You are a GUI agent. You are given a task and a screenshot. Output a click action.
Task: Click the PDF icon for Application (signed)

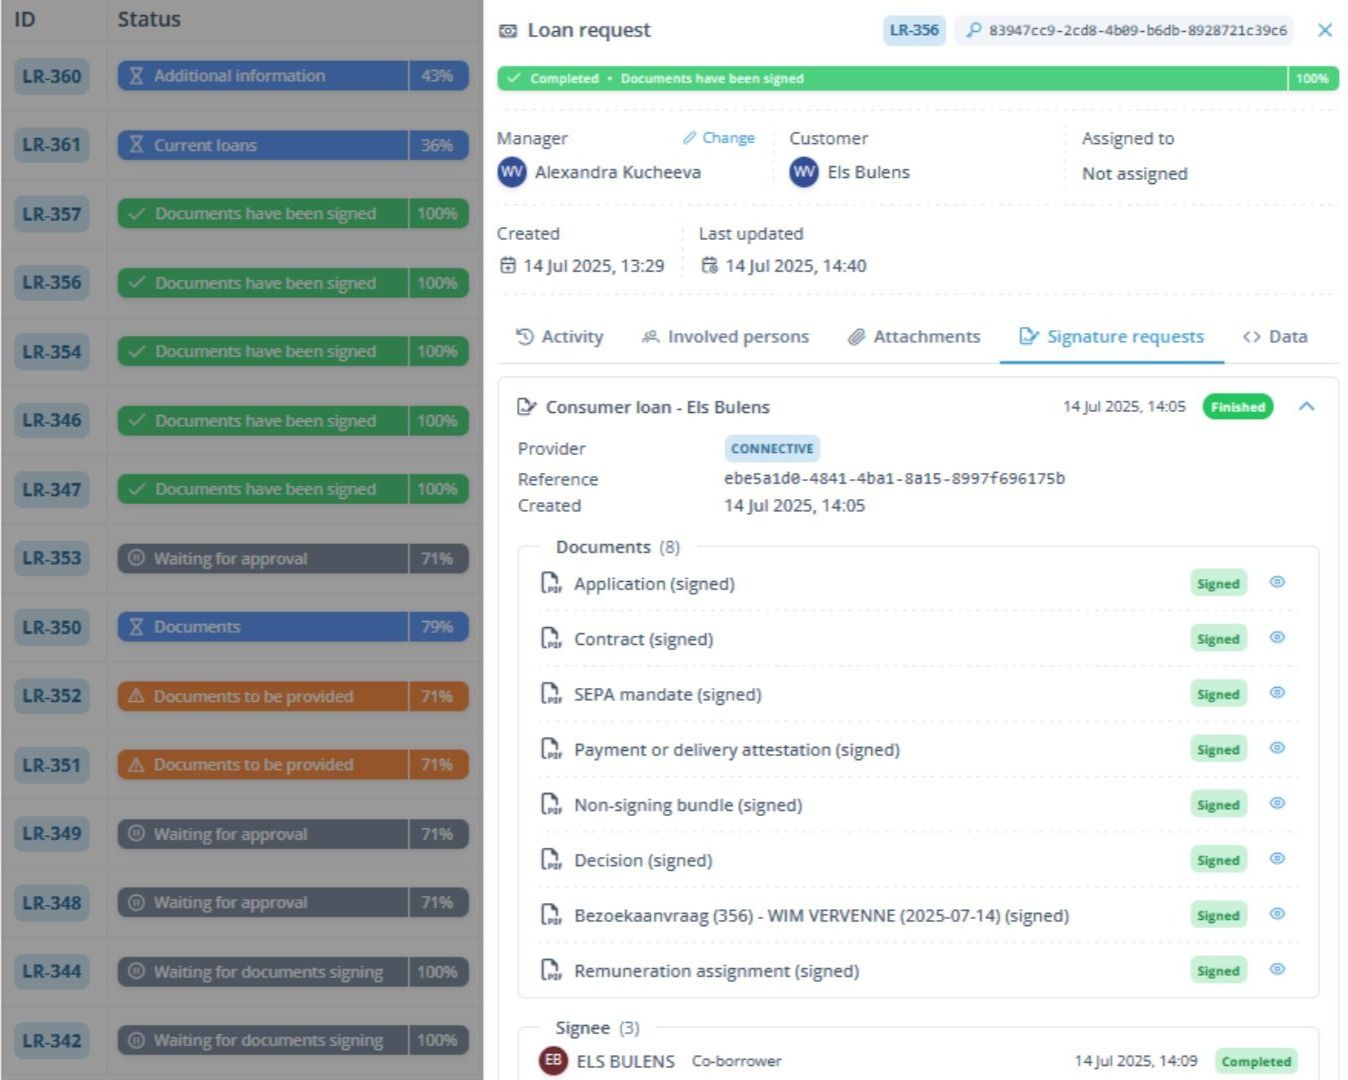pos(550,583)
